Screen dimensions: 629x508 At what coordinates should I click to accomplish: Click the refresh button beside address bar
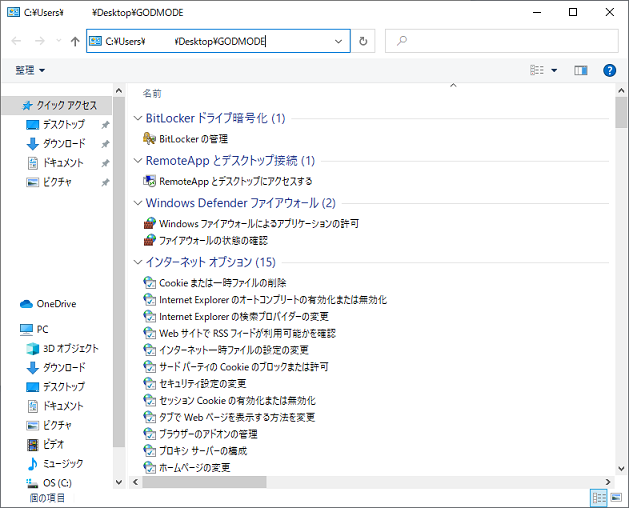click(x=363, y=41)
